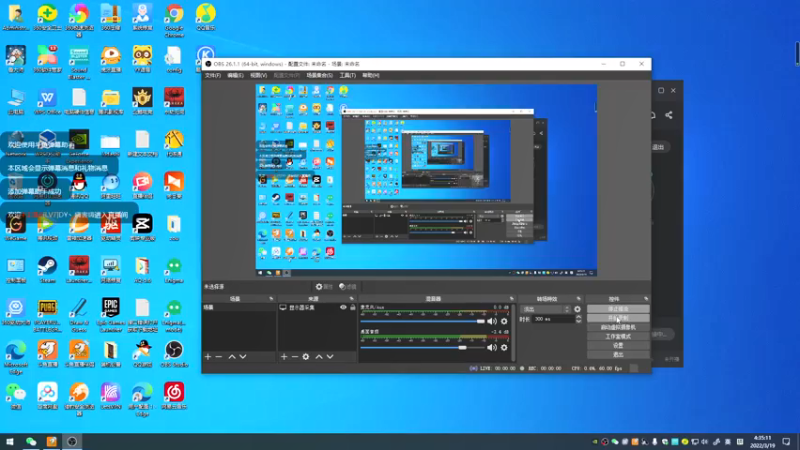Pop out the 混音器 dock with its header icon
Viewport: 800px width, 450px height.
click(x=511, y=299)
